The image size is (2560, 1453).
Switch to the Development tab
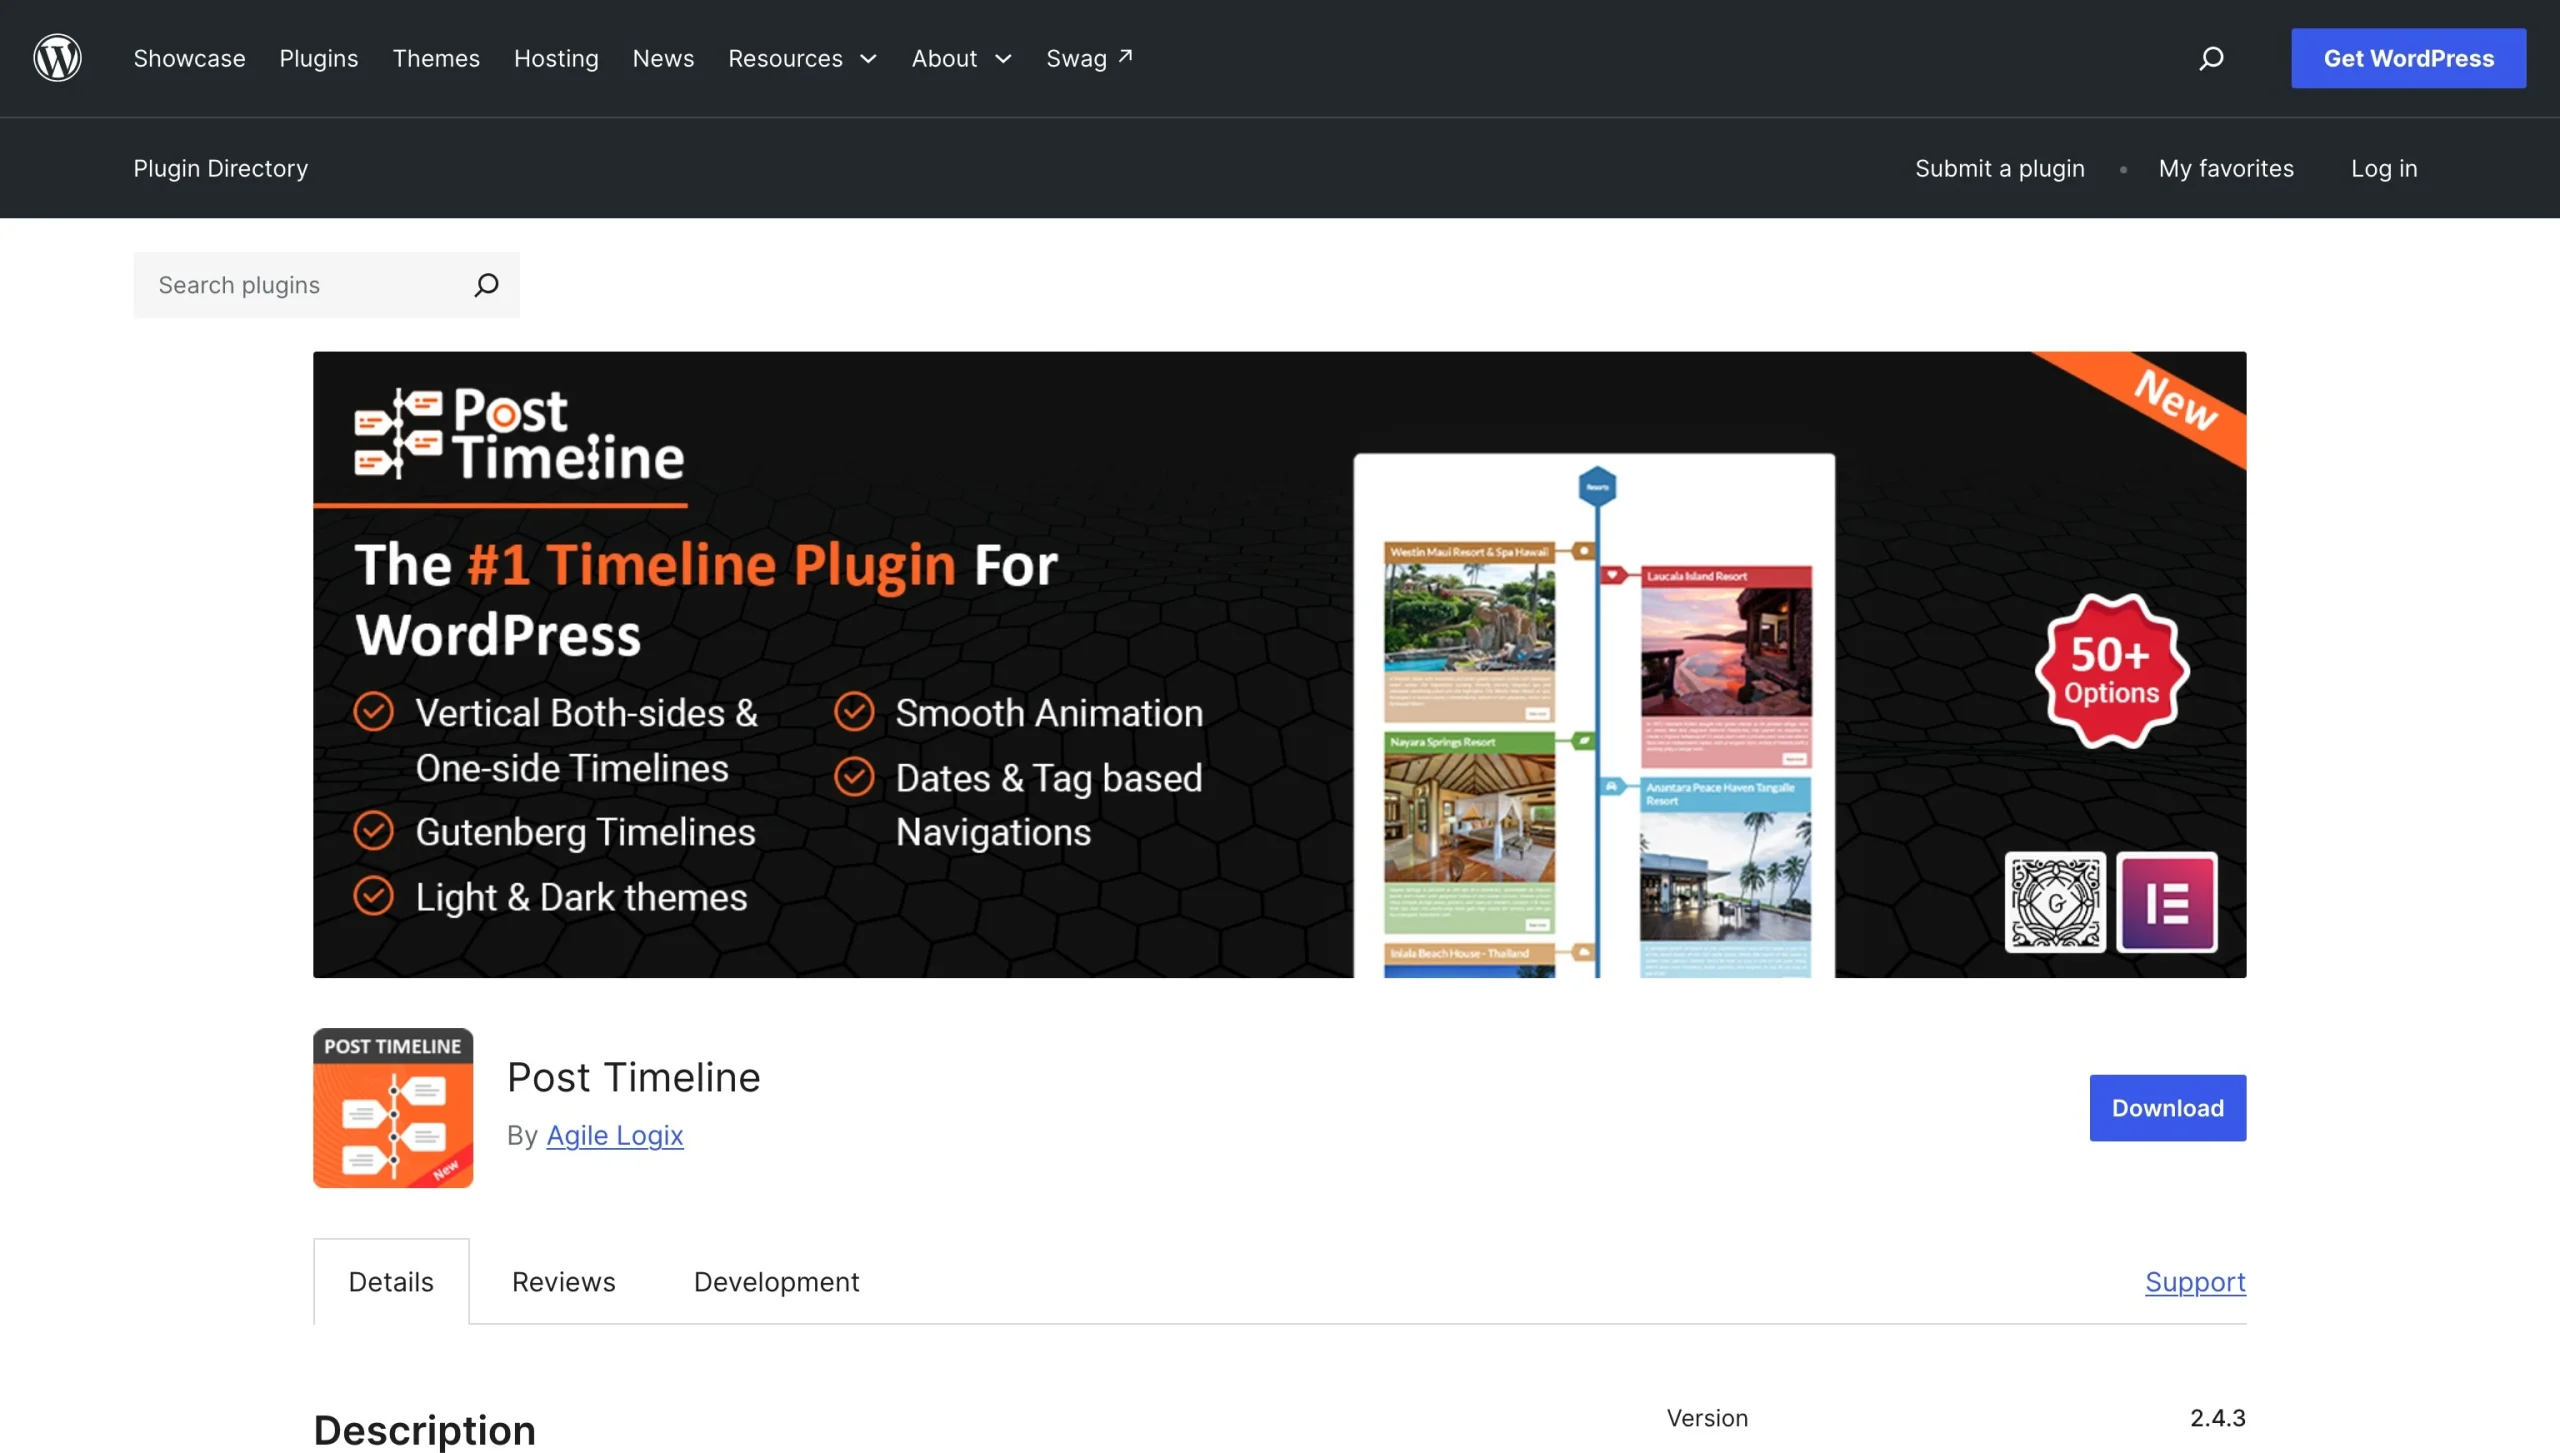coord(777,1282)
